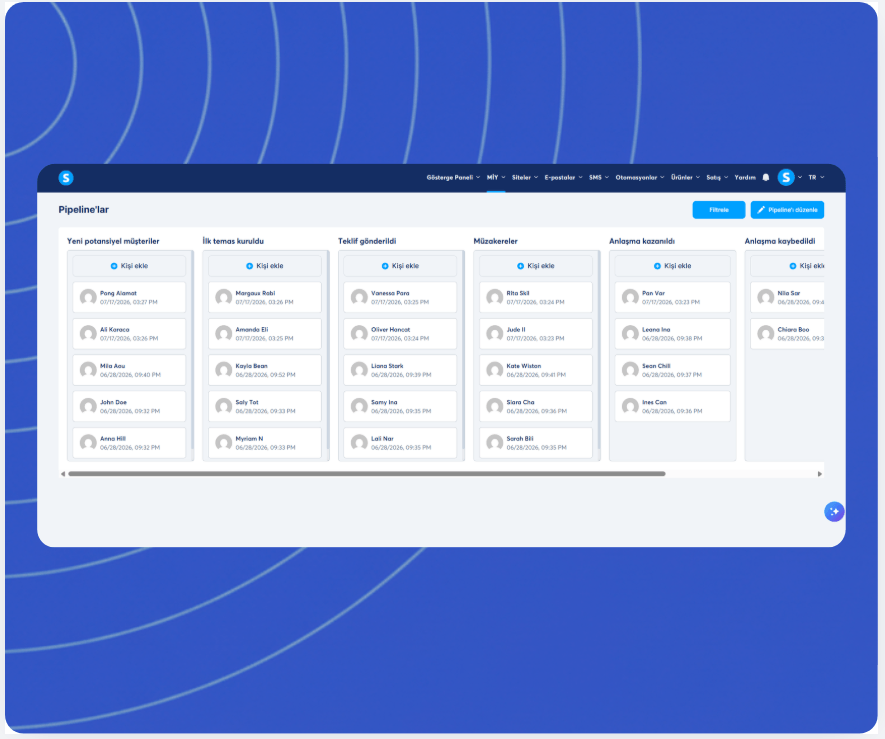This screenshot has height=739, width=885.
Task: Click the İlk temas kuruldu column heading
Action: click(233, 241)
